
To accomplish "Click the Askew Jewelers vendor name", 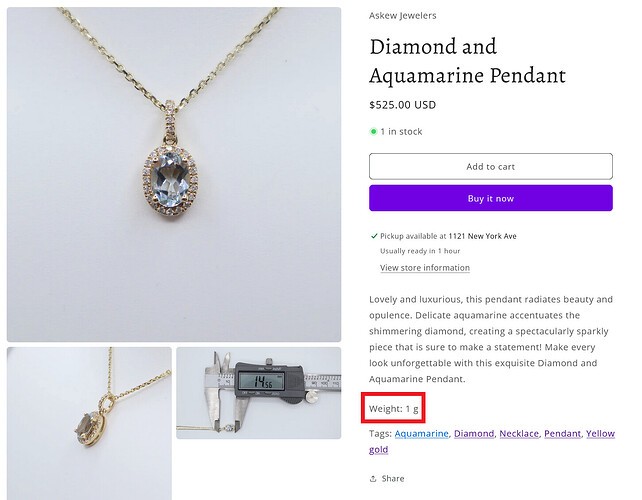I will pos(402,16).
